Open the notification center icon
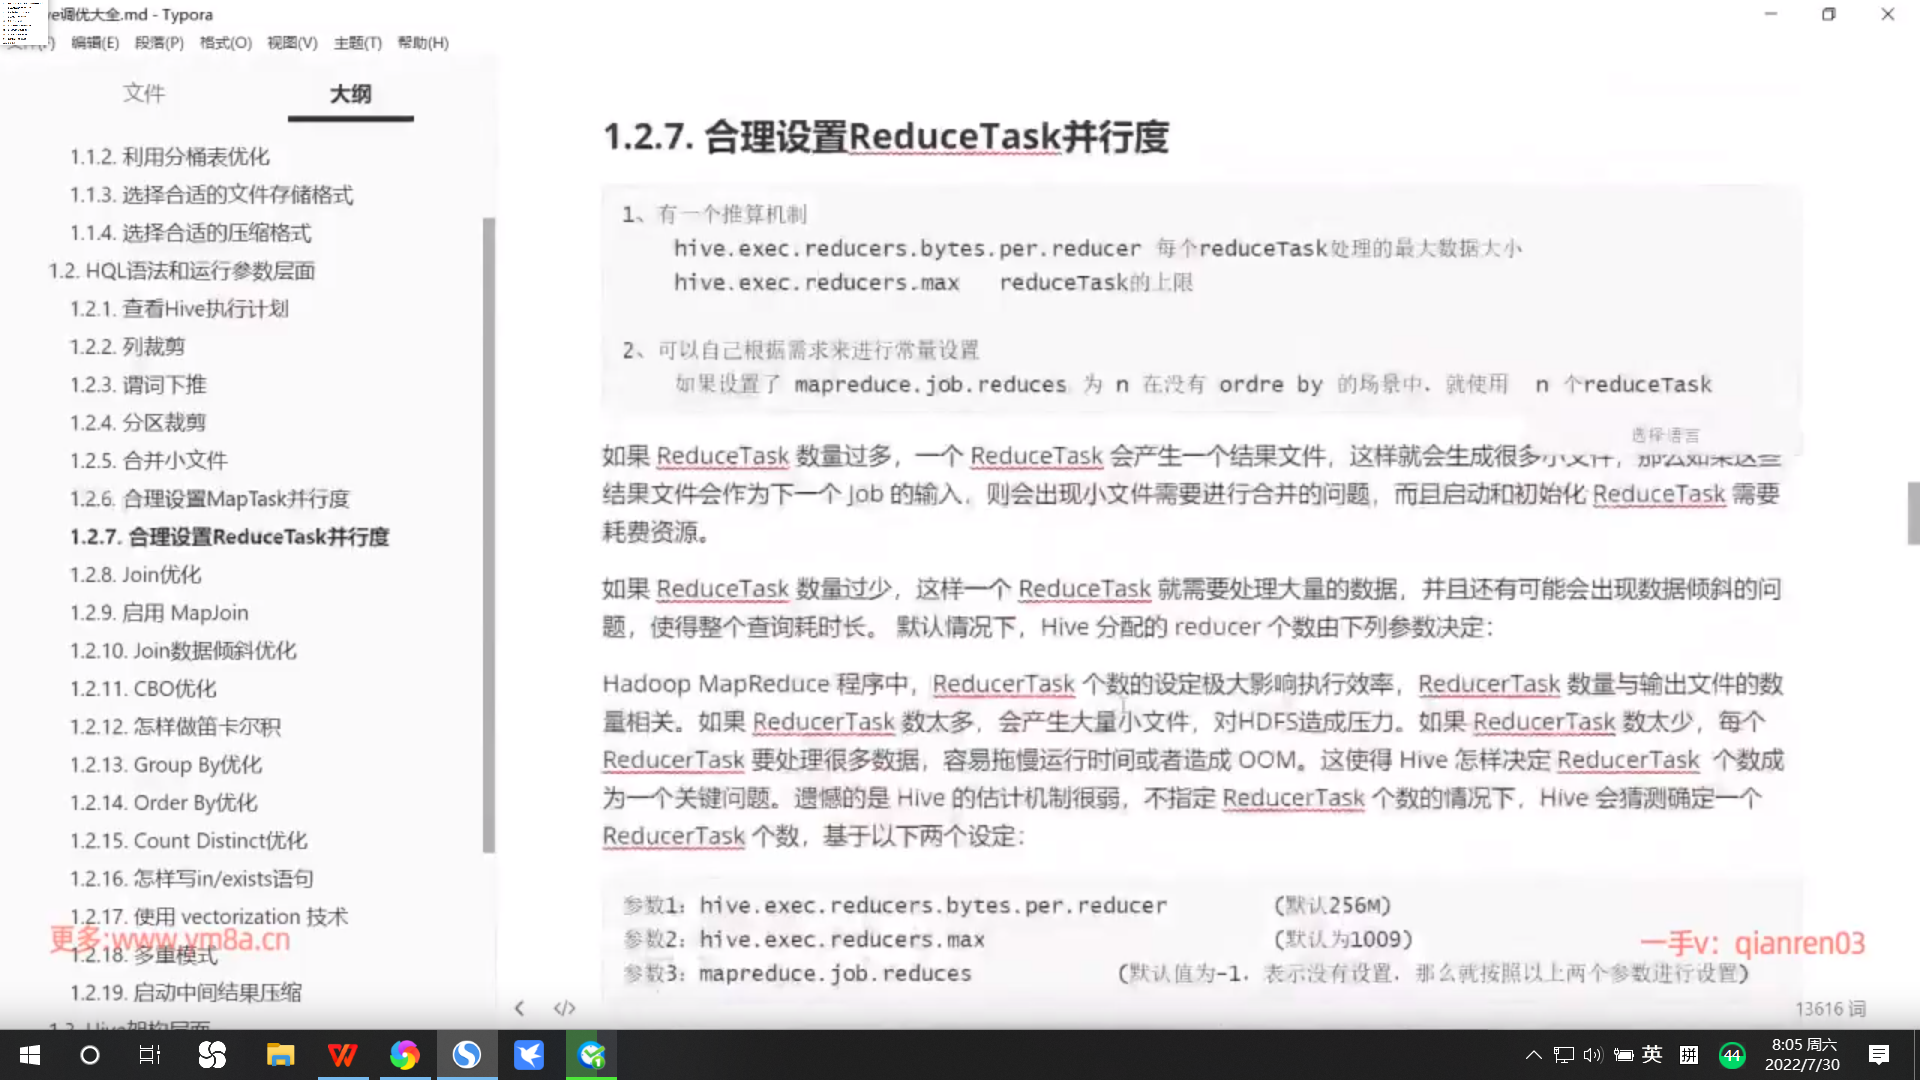The image size is (1920, 1080). 1879,1055
